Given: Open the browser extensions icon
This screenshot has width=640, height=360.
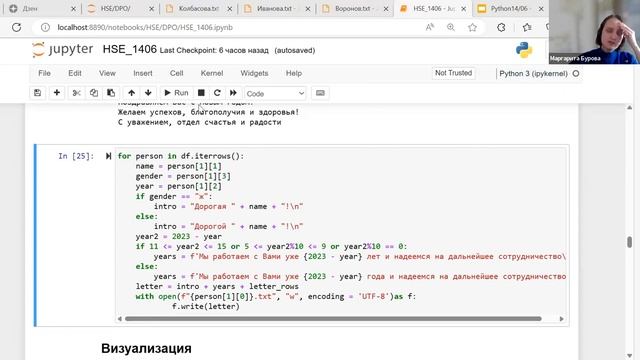Looking at the screenshot, I should [x=501, y=27].
